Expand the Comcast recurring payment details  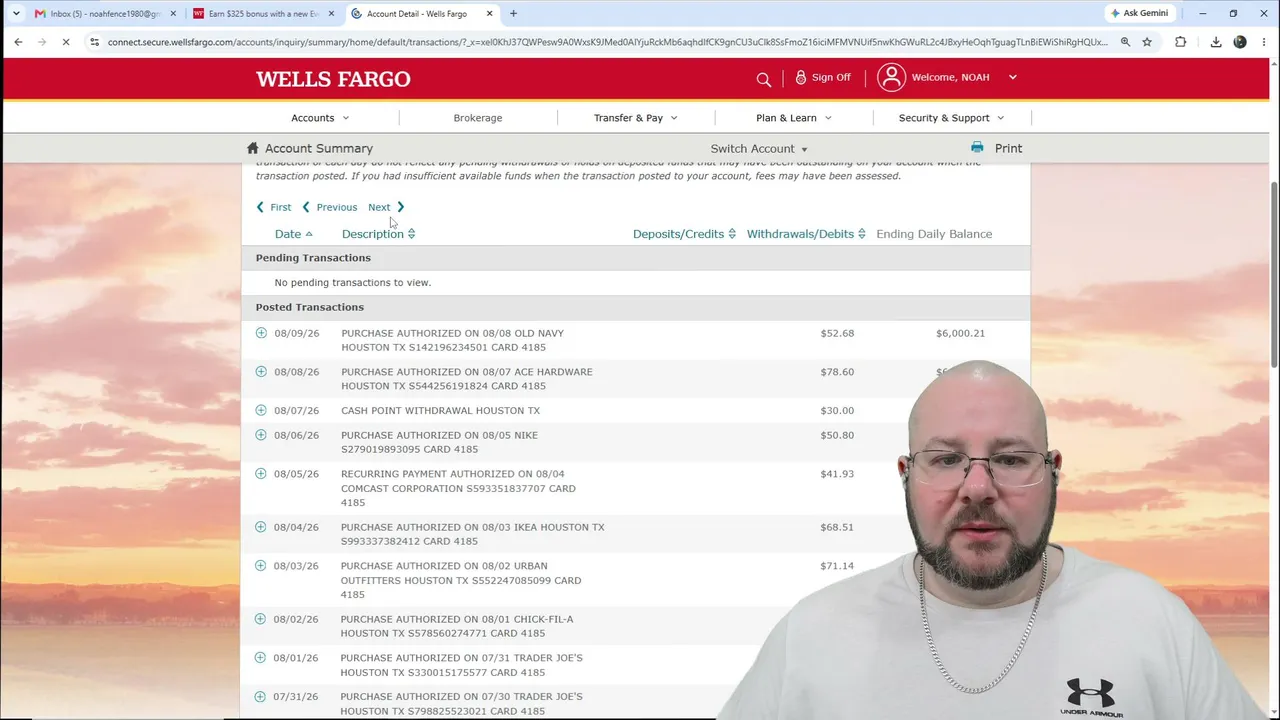click(x=261, y=474)
